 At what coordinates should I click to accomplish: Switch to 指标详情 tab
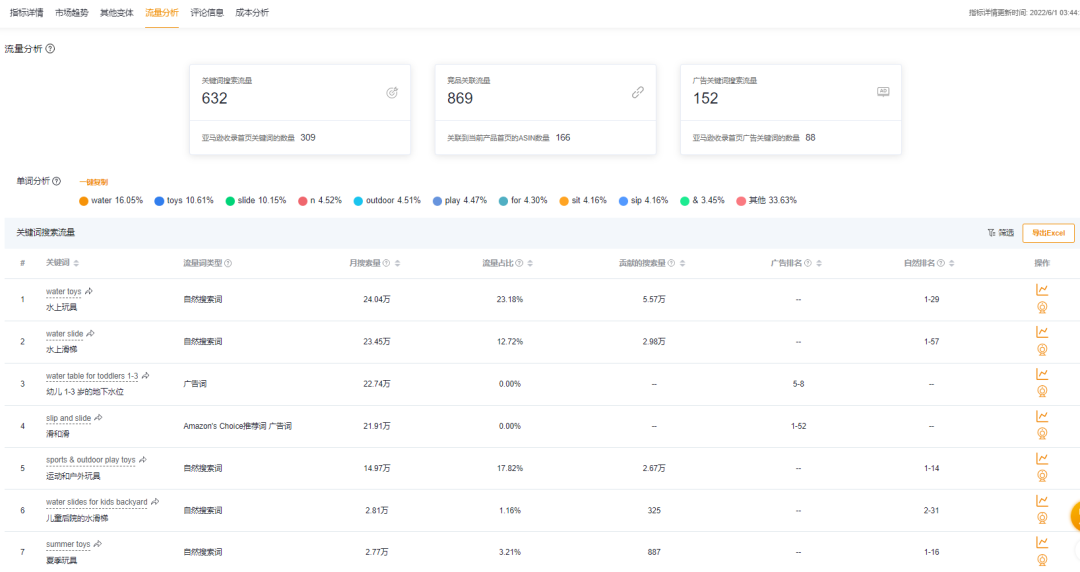26,12
